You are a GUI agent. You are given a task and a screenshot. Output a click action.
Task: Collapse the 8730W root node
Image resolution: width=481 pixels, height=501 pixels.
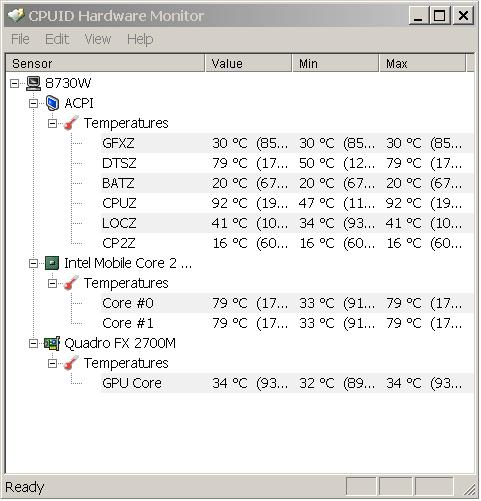pos(14,83)
